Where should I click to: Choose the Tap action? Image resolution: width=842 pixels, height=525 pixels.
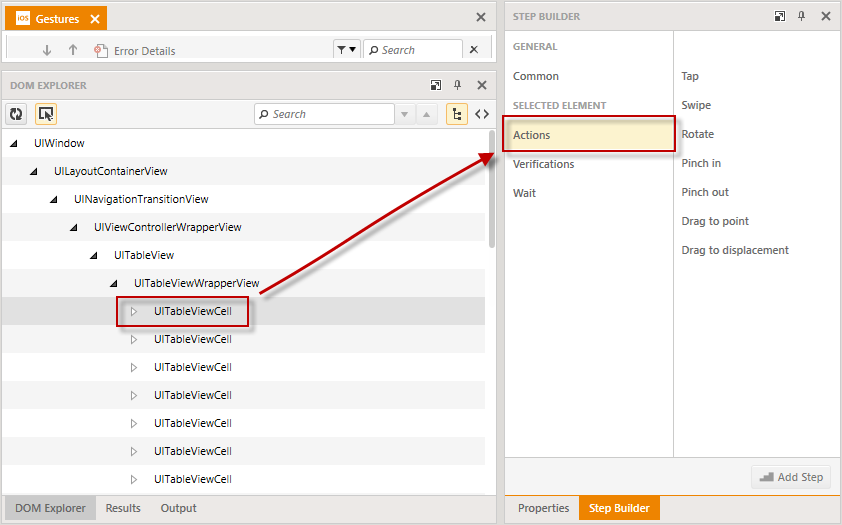pyautogui.click(x=690, y=76)
